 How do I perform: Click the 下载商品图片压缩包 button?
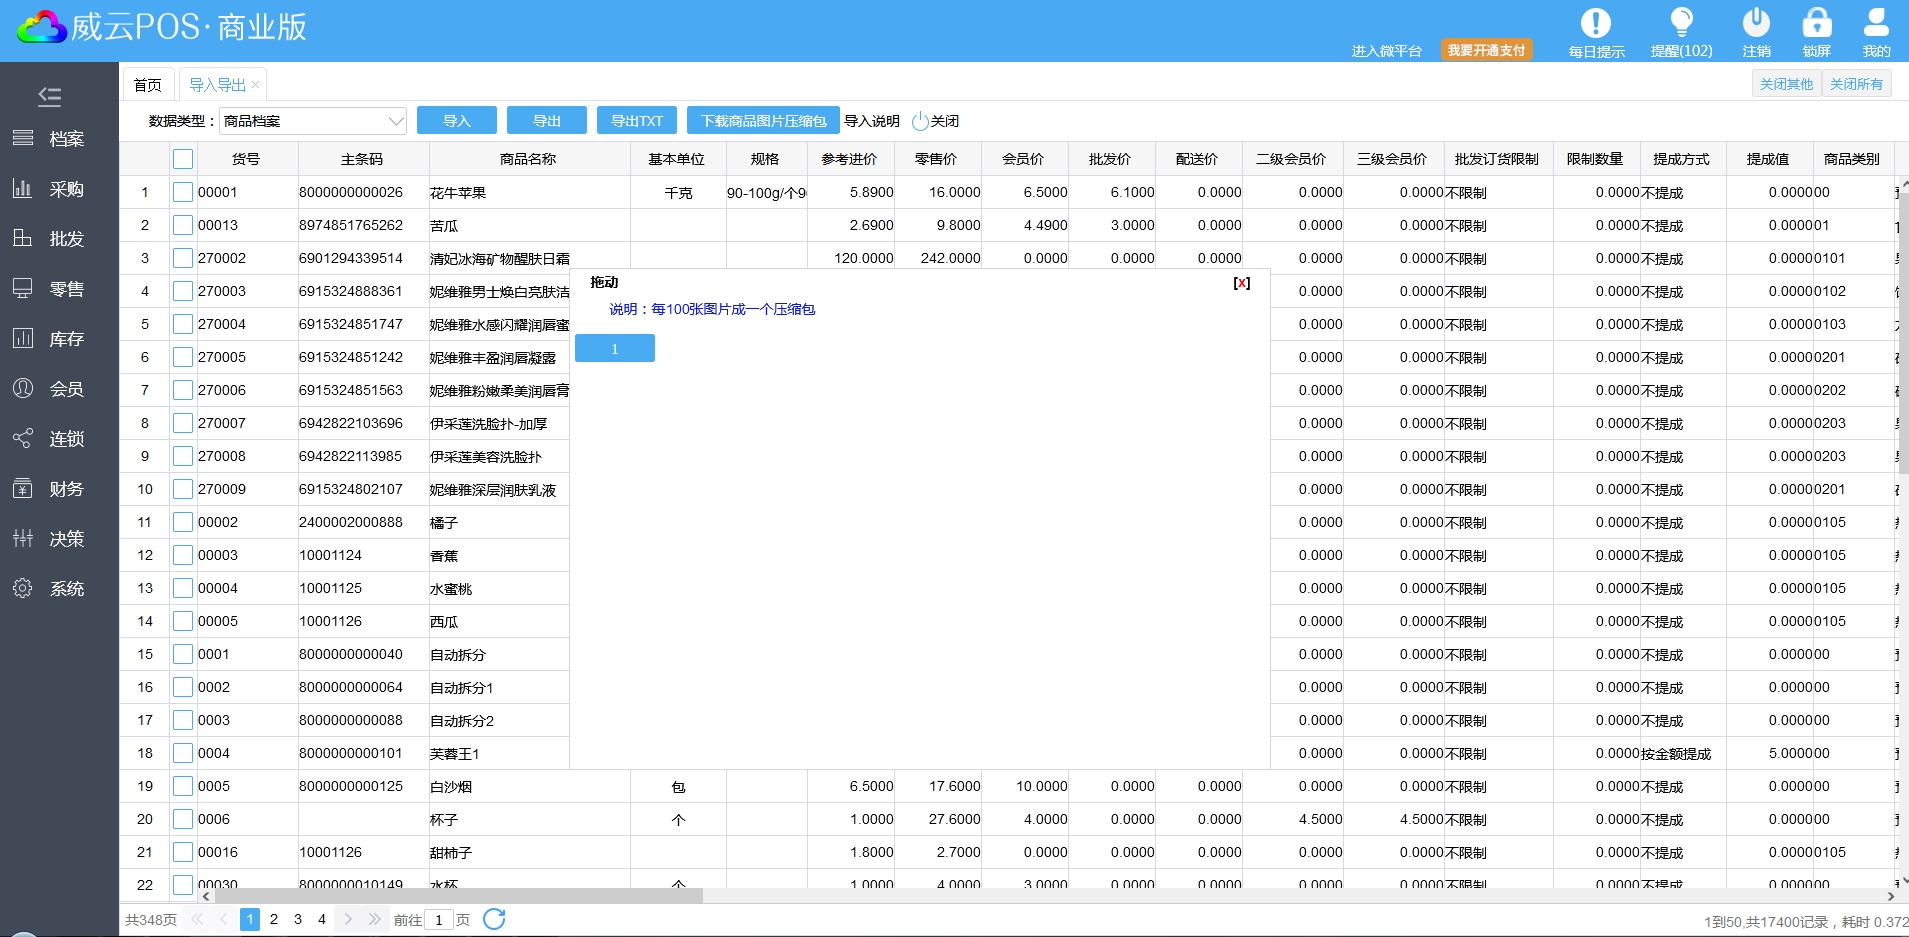tap(763, 121)
